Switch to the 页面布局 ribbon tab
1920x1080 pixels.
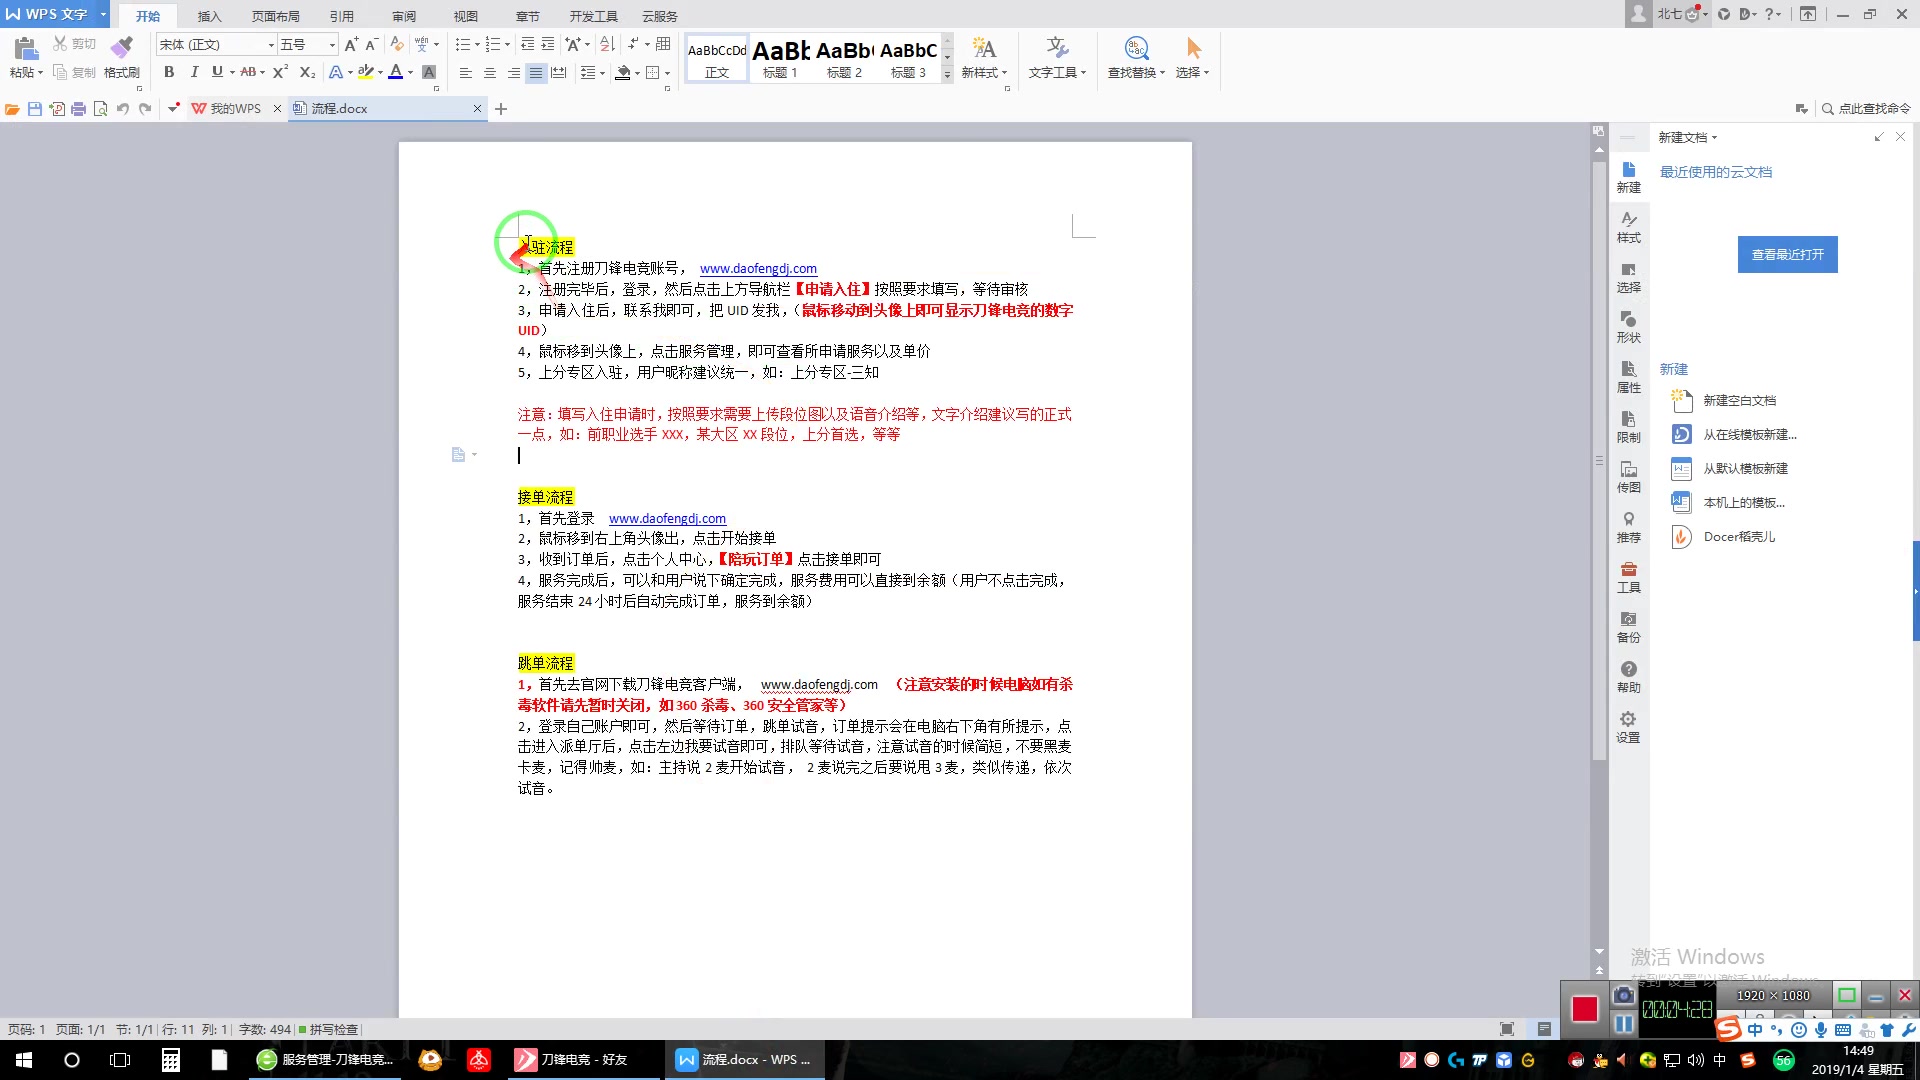click(275, 16)
